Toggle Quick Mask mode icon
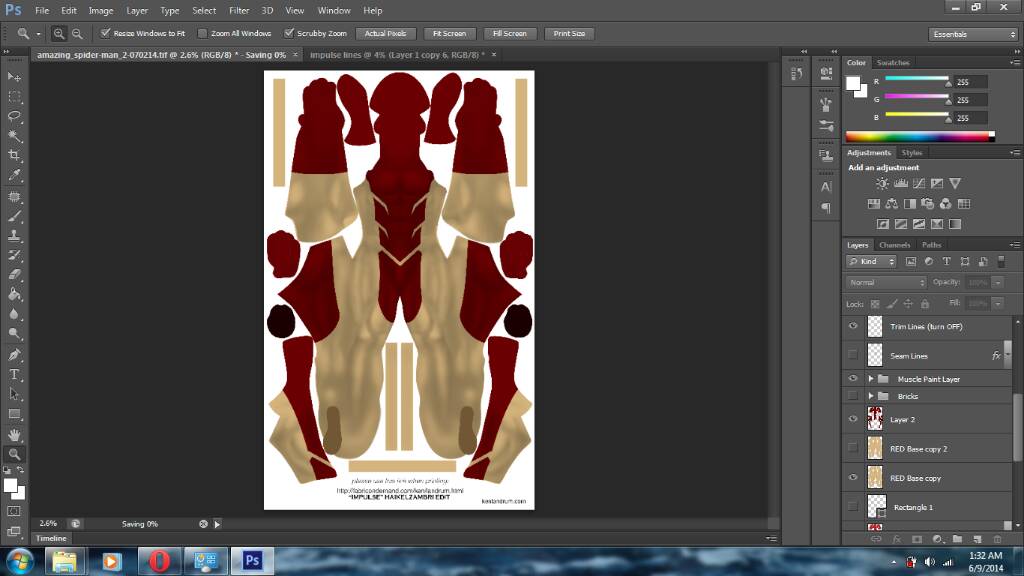Image resolution: width=1024 pixels, height=576 pixels. [14, 511]
